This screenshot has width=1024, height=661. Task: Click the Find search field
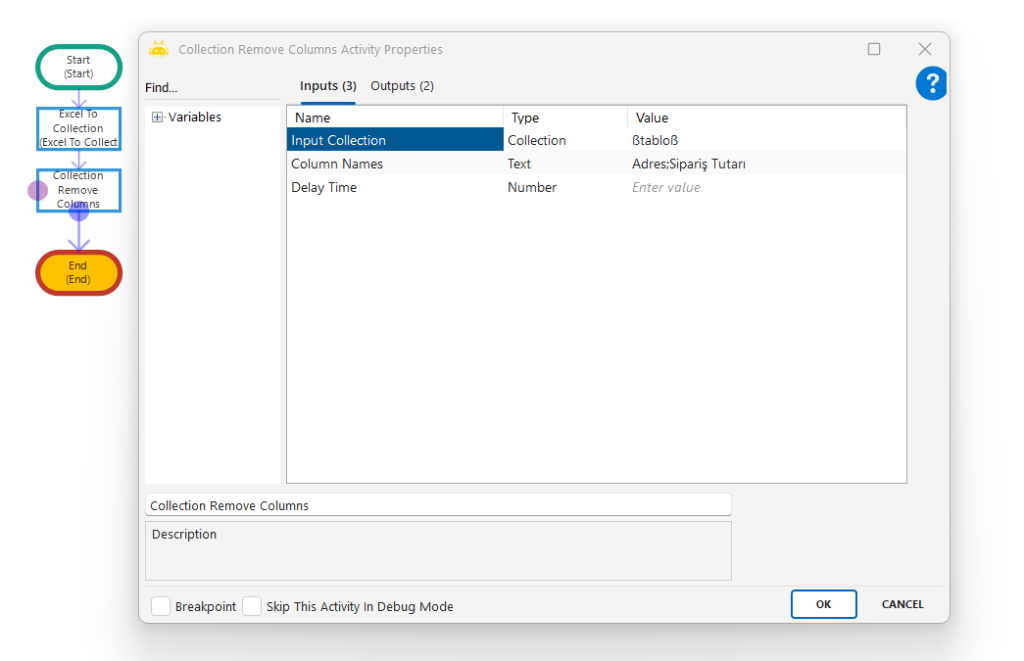click(x=212, y=88)
